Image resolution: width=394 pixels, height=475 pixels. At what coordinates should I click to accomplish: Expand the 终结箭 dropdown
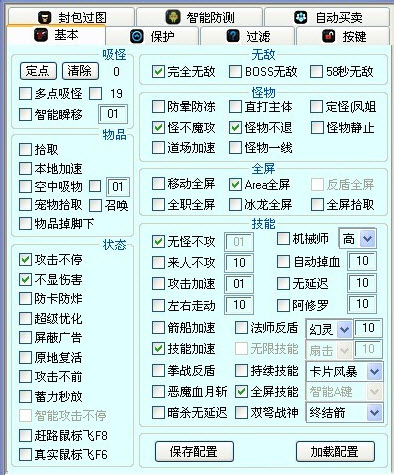(344, 413)
